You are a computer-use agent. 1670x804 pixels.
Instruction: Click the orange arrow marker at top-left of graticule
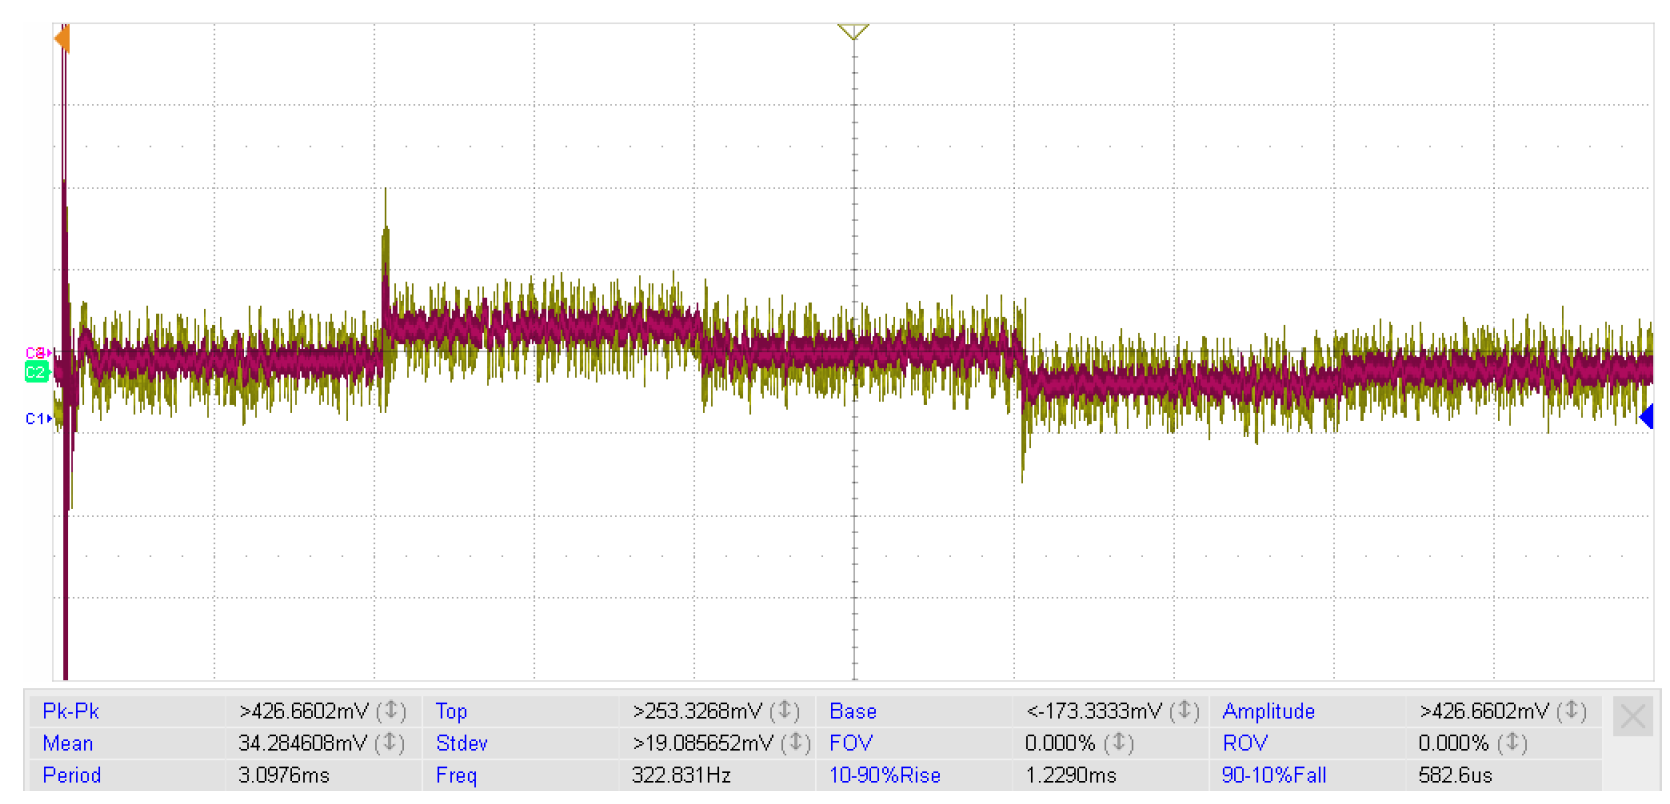coord(62,39)
